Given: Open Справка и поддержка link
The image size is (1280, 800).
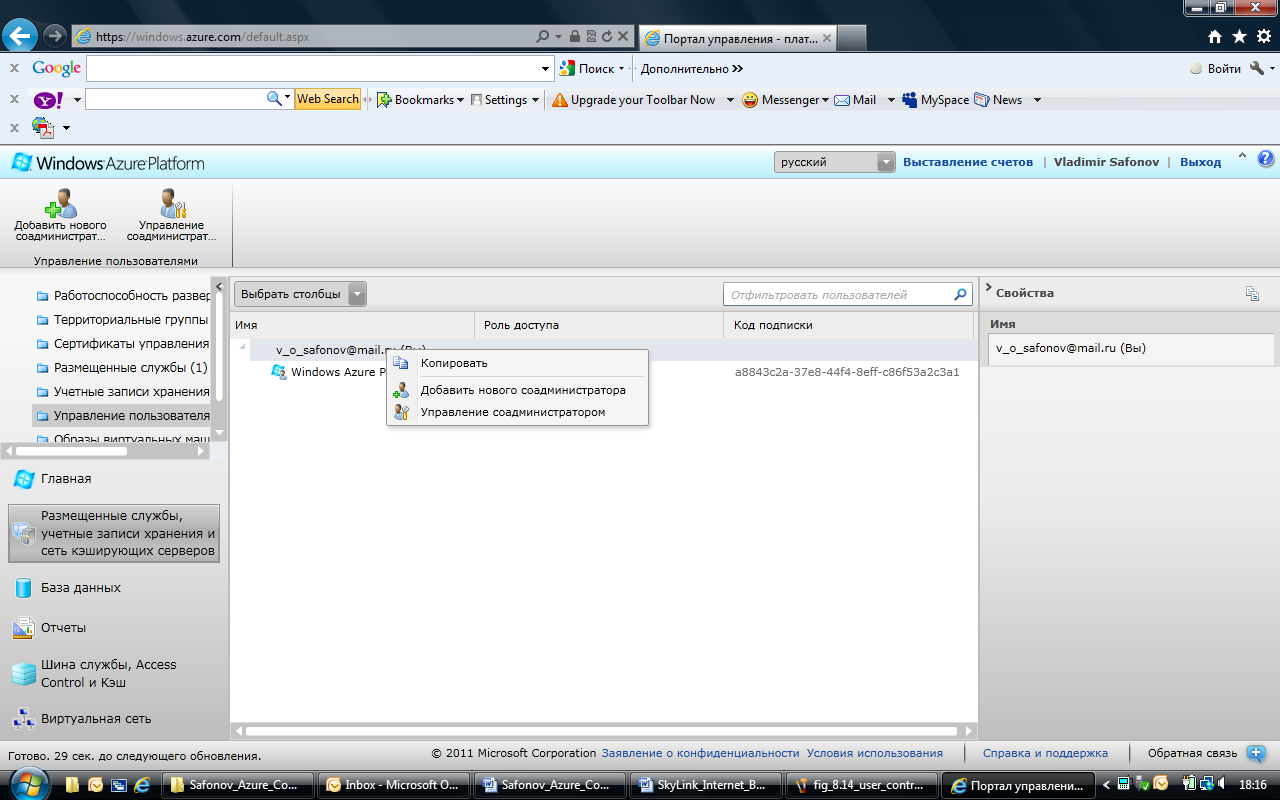Looking at the screenshot, I should pos(1045,753).
